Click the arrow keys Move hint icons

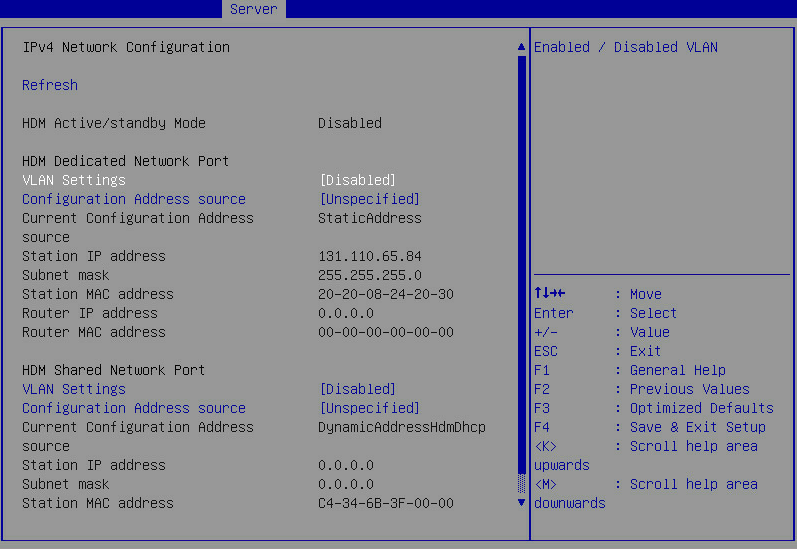549,293
